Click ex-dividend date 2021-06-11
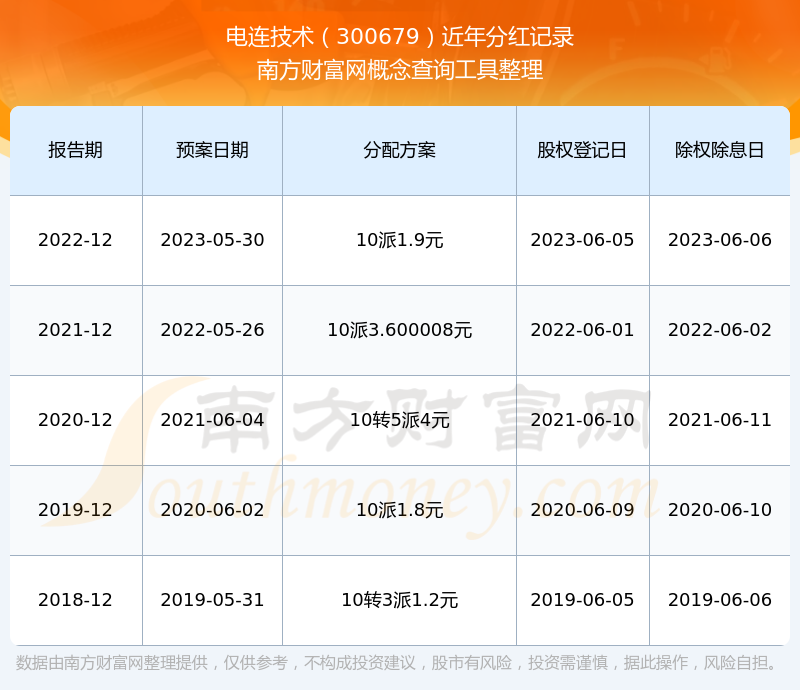The width and height of the screenshot is (800, 690). coord(719,420)
